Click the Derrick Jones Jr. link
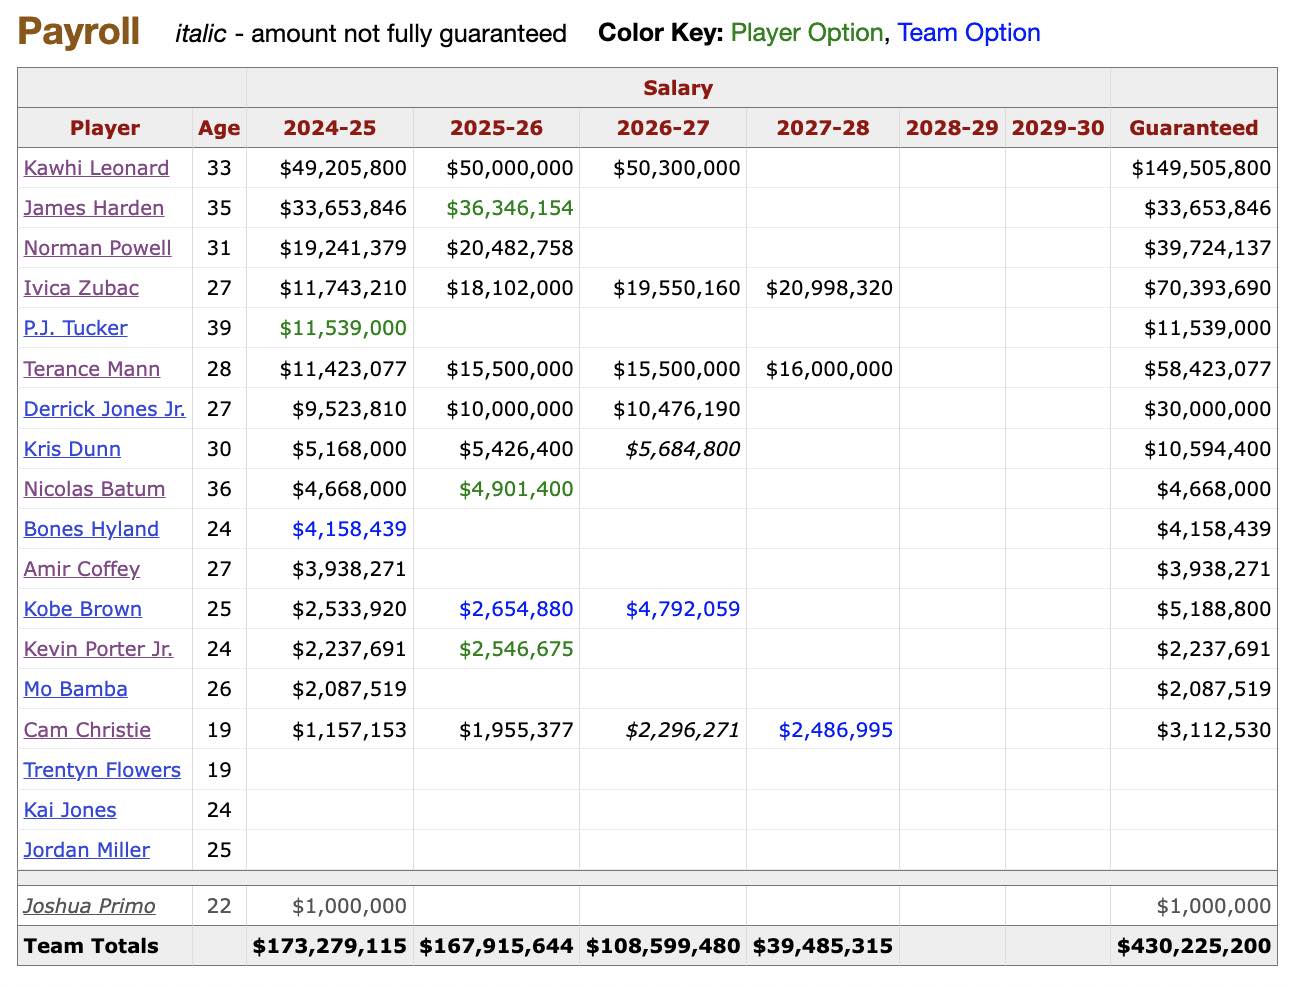 [x=105, y=409]
